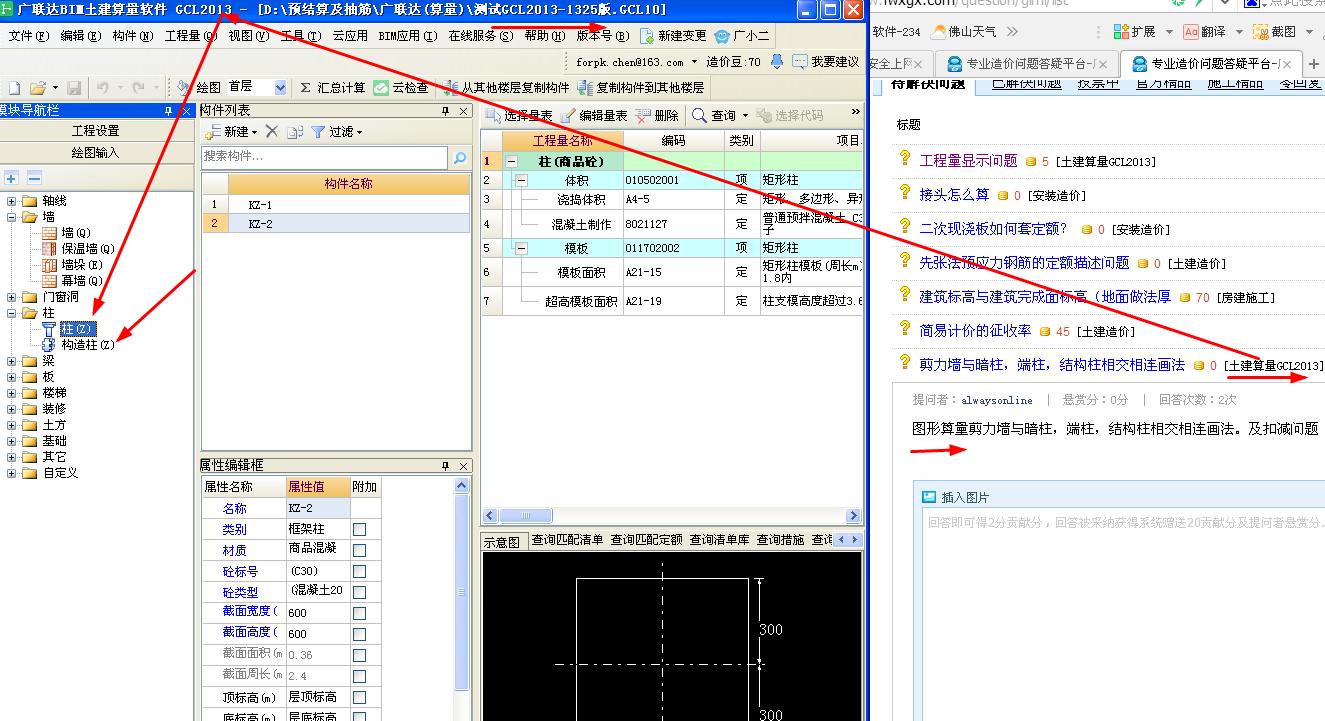This screenshot has height=721, width=1325.
Task: Collapse the 墙 tree folder
Action: (12, 217)
